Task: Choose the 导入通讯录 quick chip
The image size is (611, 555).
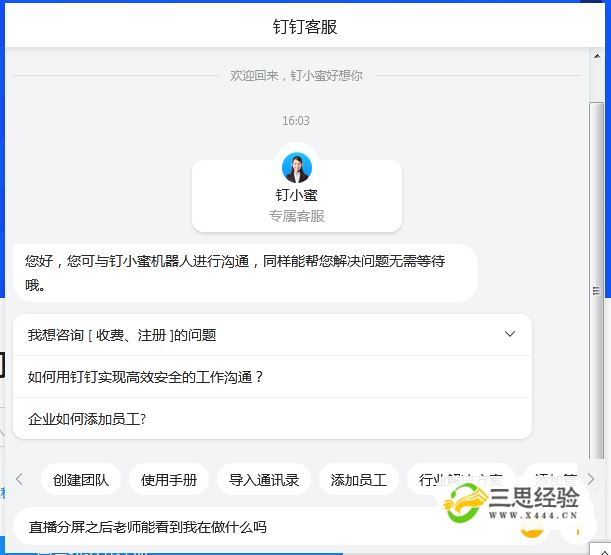Action: click(264, 480)
